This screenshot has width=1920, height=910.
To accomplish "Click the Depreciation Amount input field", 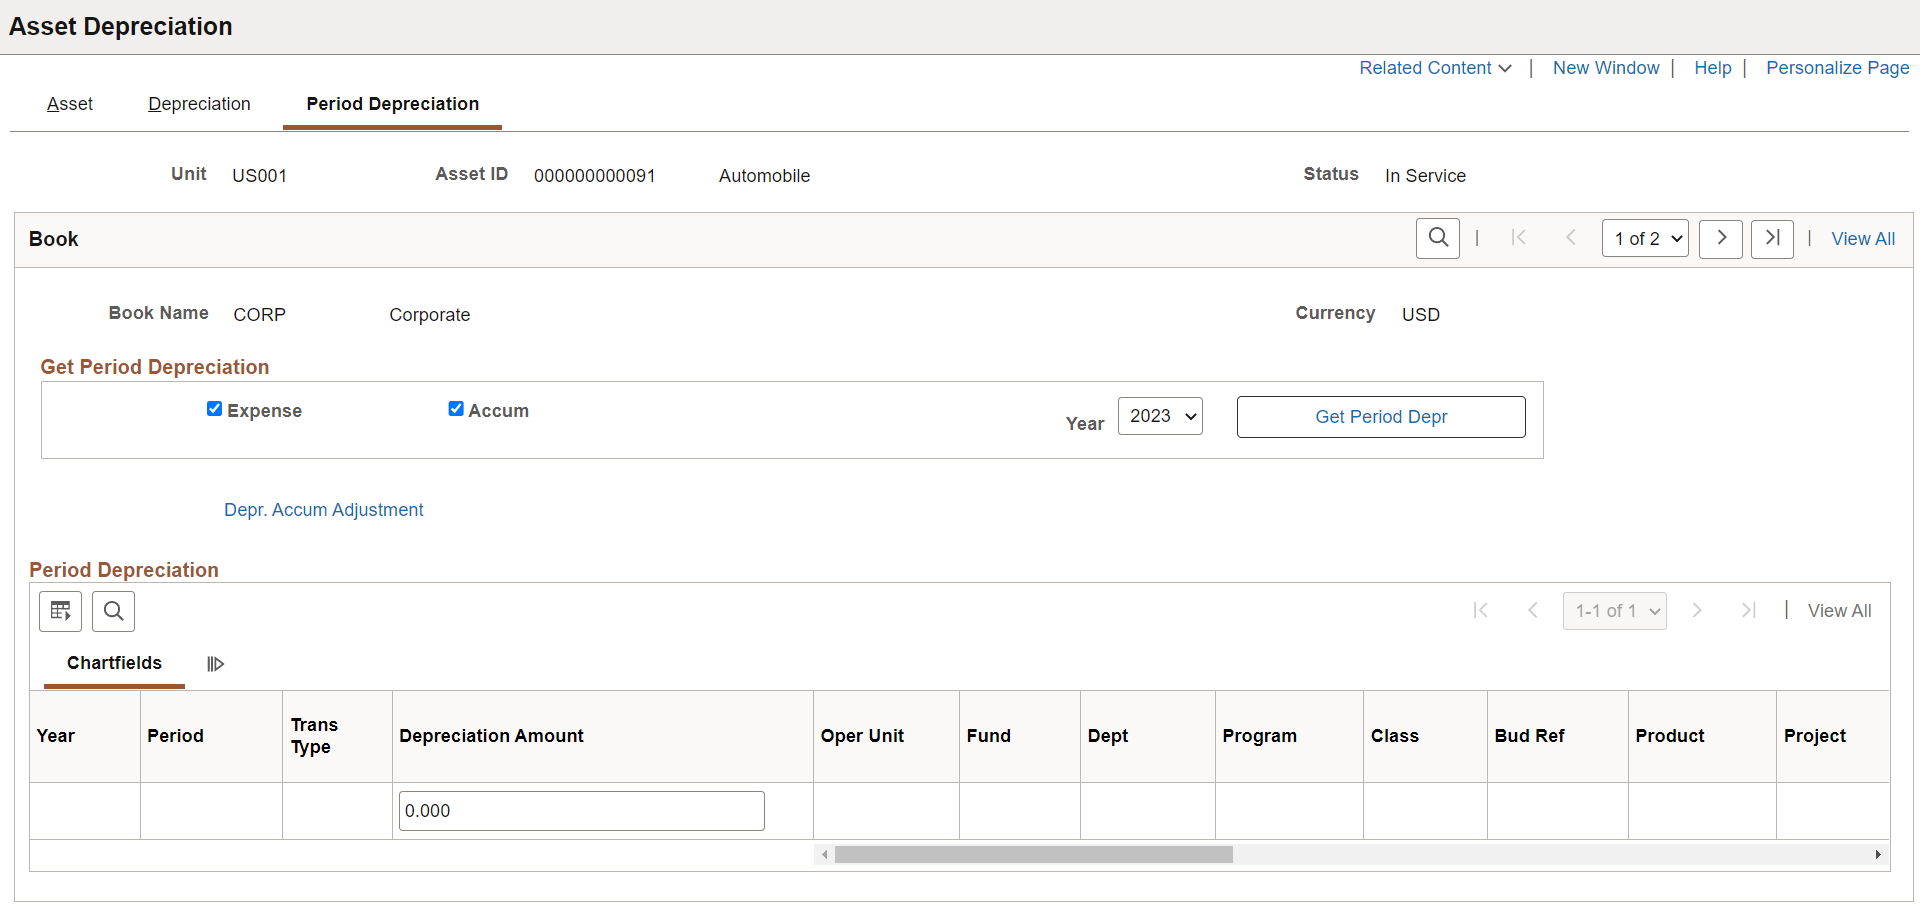I will tap(582, 811).
